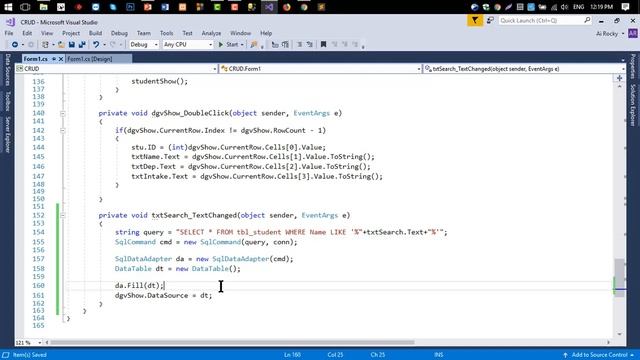Screen dimensions: 640x360
Task: Switch to the Form1.cs tab
Action: (x=36, y=59)
